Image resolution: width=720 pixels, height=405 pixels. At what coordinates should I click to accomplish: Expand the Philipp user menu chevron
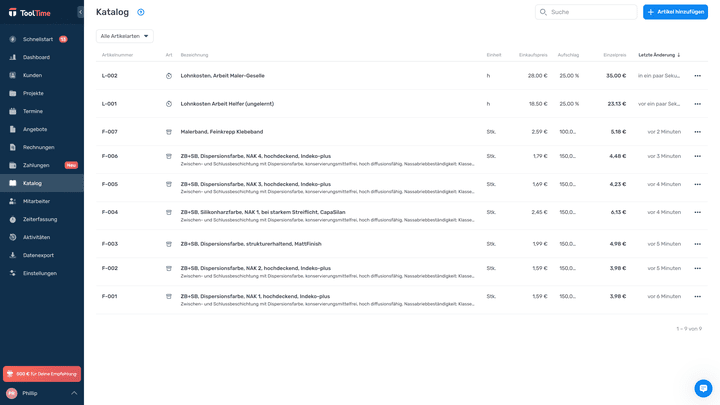tap(74, 393)
